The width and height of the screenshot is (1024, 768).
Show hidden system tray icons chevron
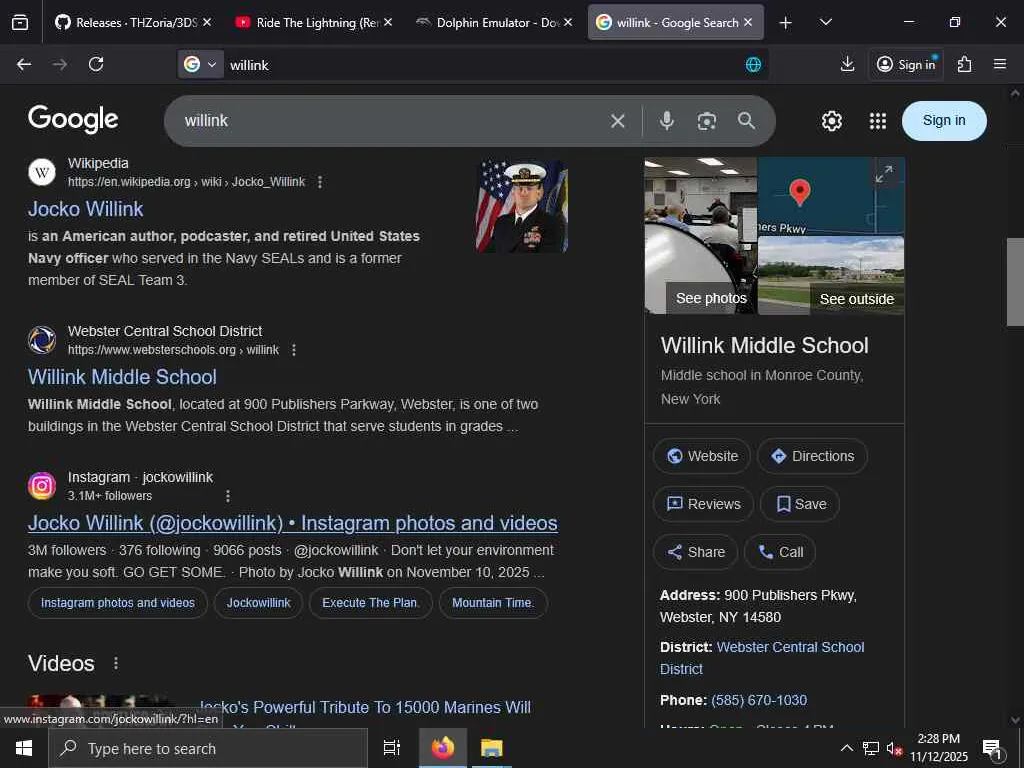(846, 748)
